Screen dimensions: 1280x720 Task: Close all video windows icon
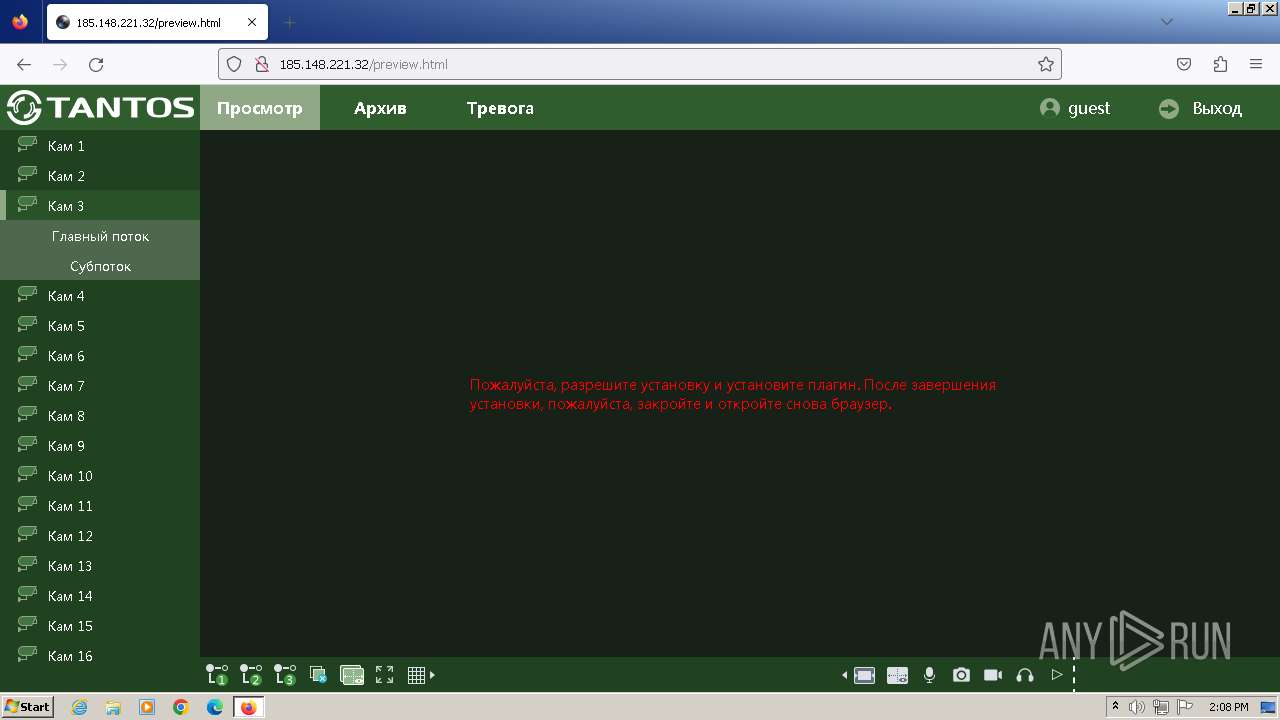[319, 675]
